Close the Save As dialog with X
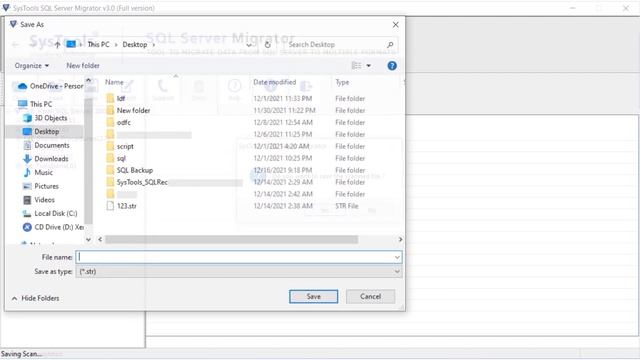The width and height of the screenshot is (640, 360). click(396, 24)
